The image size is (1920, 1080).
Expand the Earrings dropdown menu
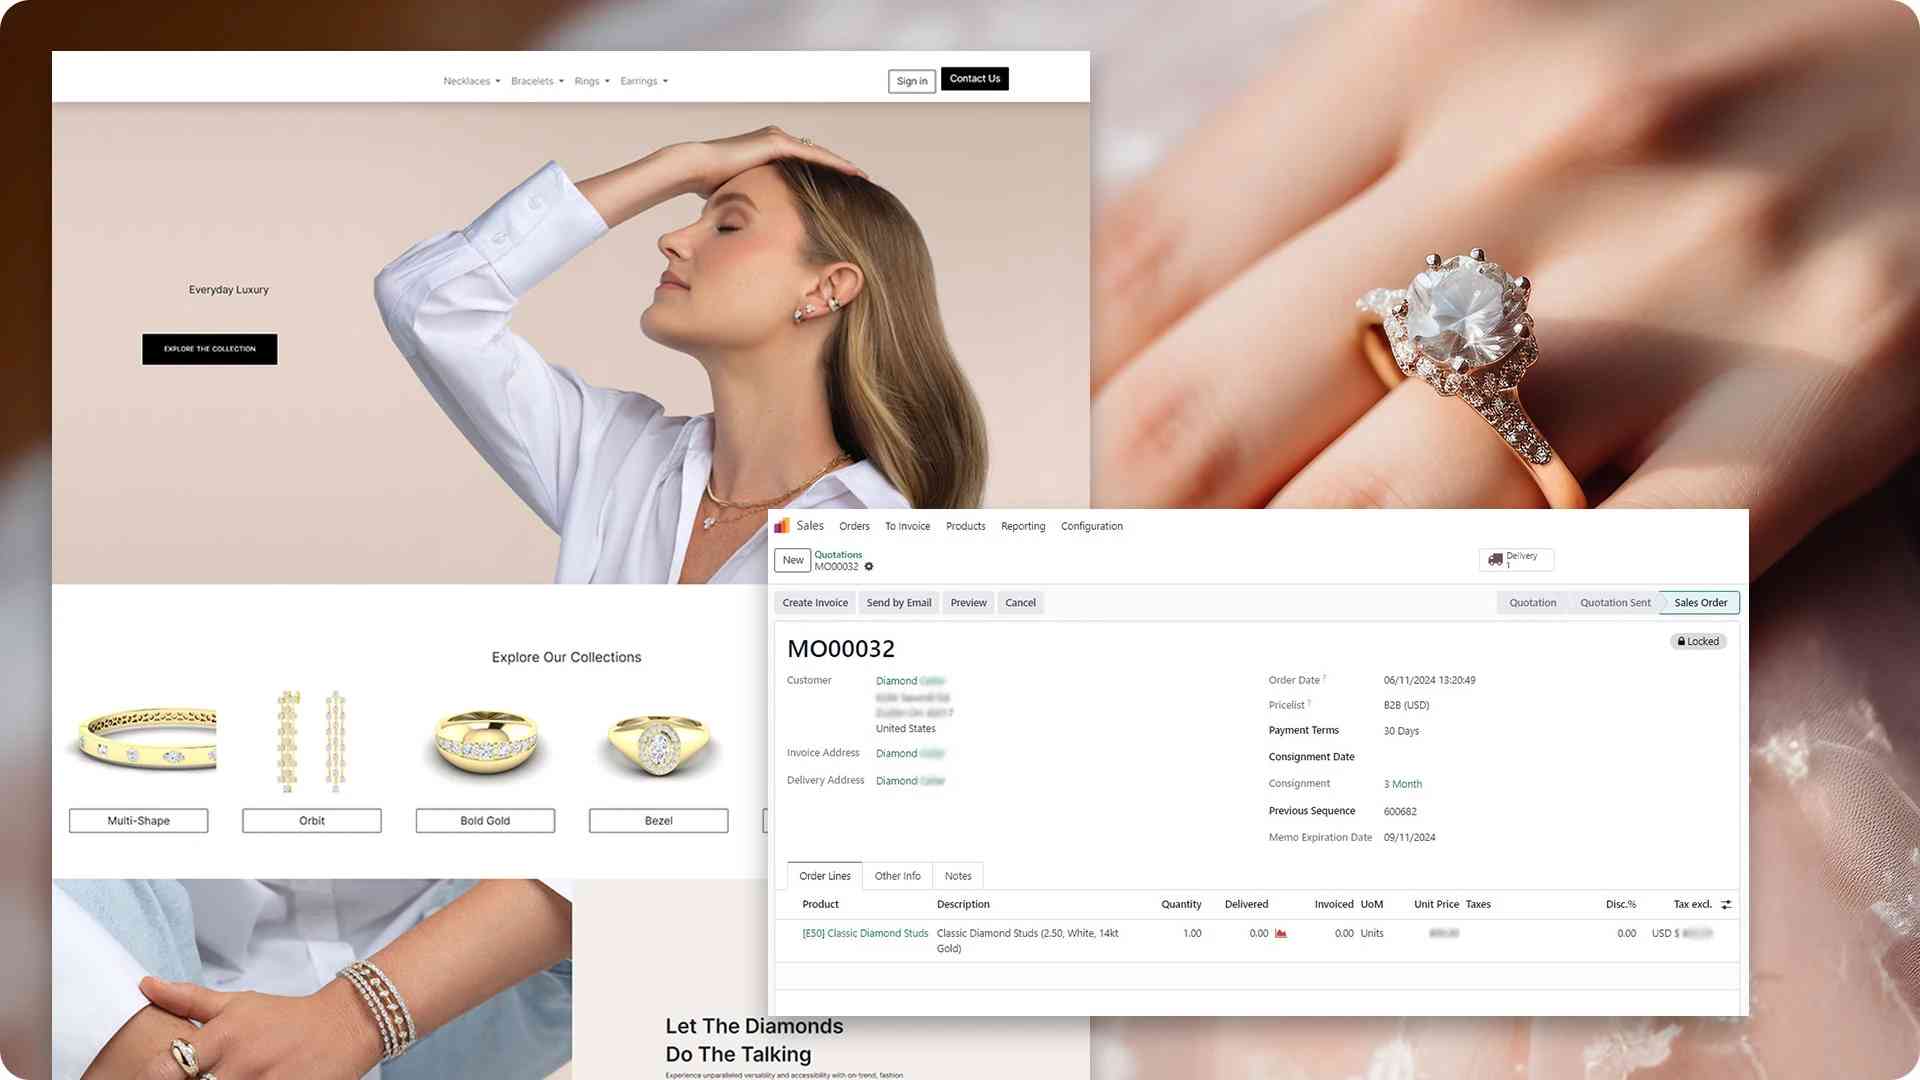point(644,80)
